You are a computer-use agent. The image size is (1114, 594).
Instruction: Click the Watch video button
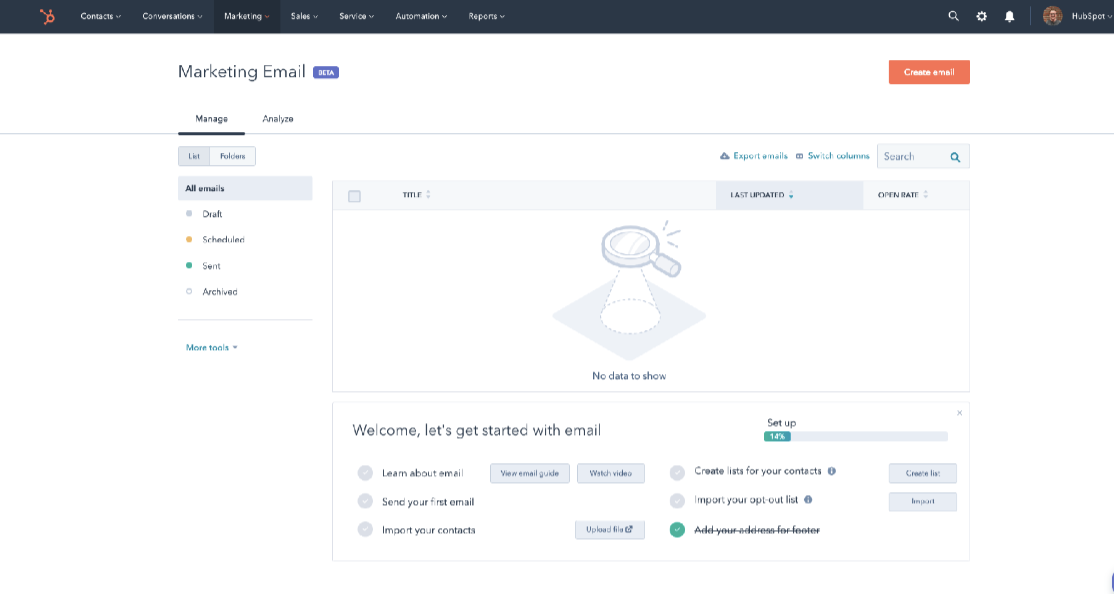[611, 473]
